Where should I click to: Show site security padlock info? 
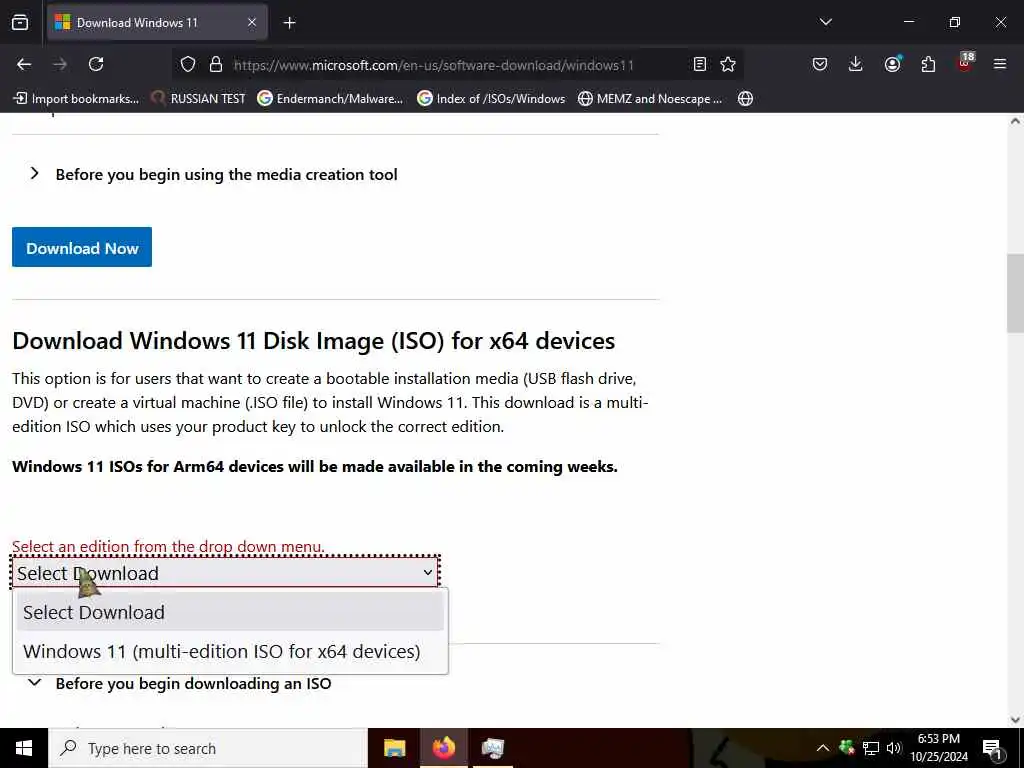(x=216, y=64)
